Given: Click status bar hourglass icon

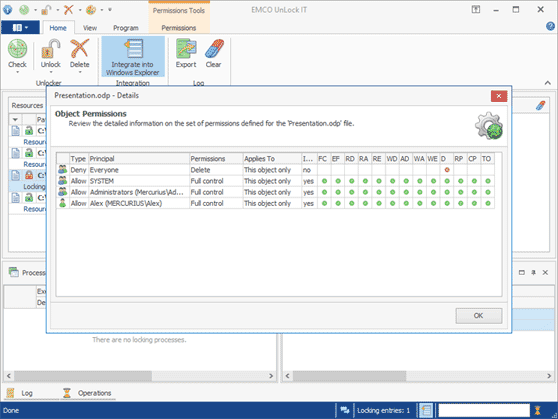Looking at the screenshot, I should click(x=537, y=410).
